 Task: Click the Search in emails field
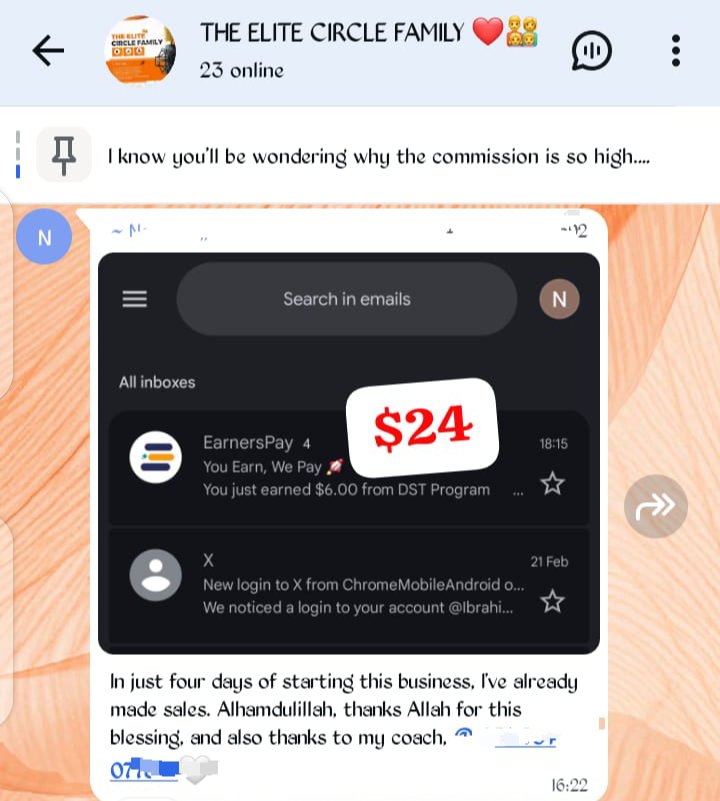[346, 299]
